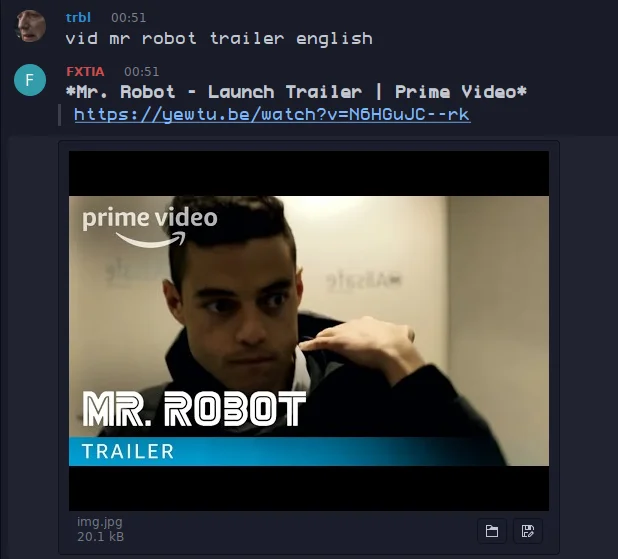Open trbl's profile avatar
This screenshot has height=559, width=618.
tap(30, 26)
